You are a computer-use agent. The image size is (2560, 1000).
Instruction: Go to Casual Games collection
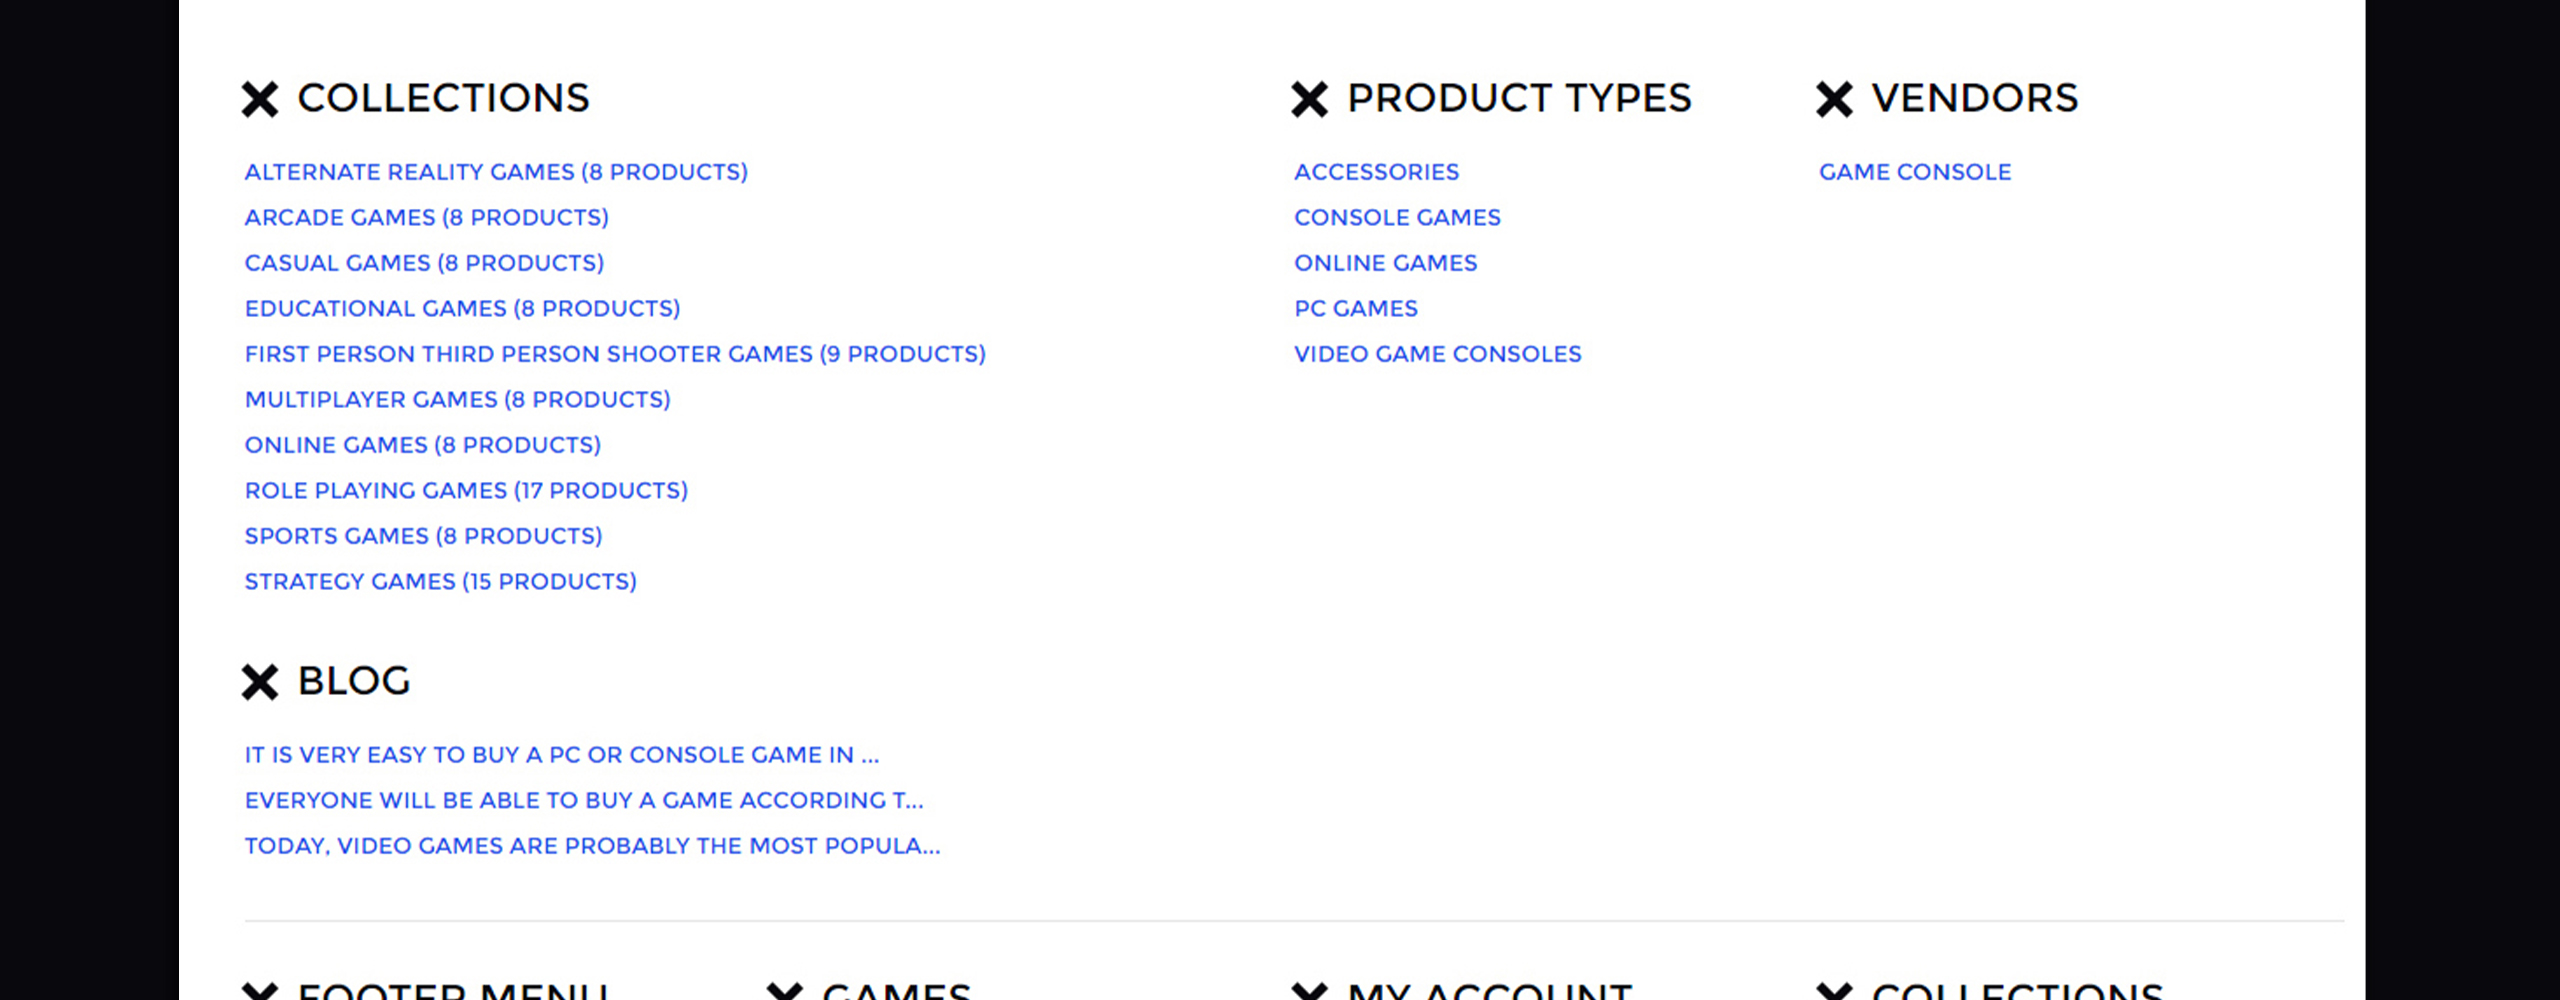pyautogui.click(x=424, y=263)
